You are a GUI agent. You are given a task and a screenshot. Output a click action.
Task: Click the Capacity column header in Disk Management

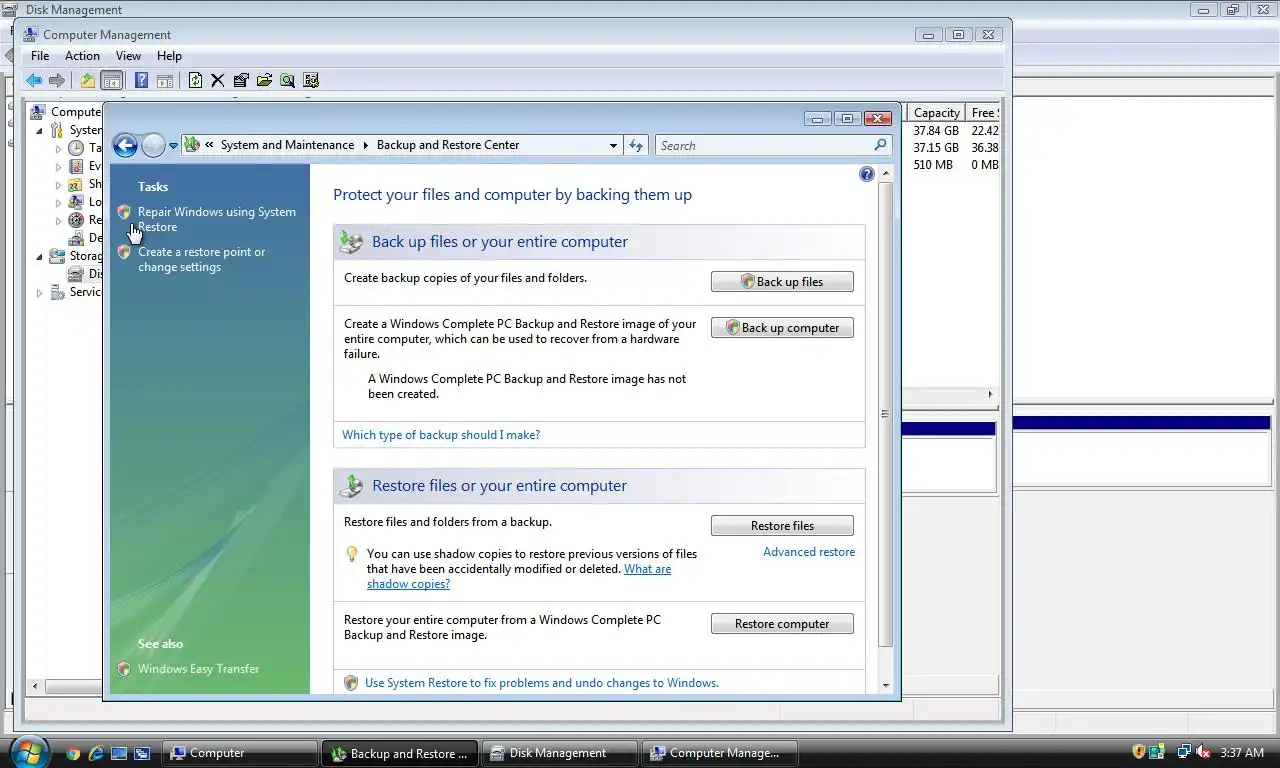[x=936, y=113]
